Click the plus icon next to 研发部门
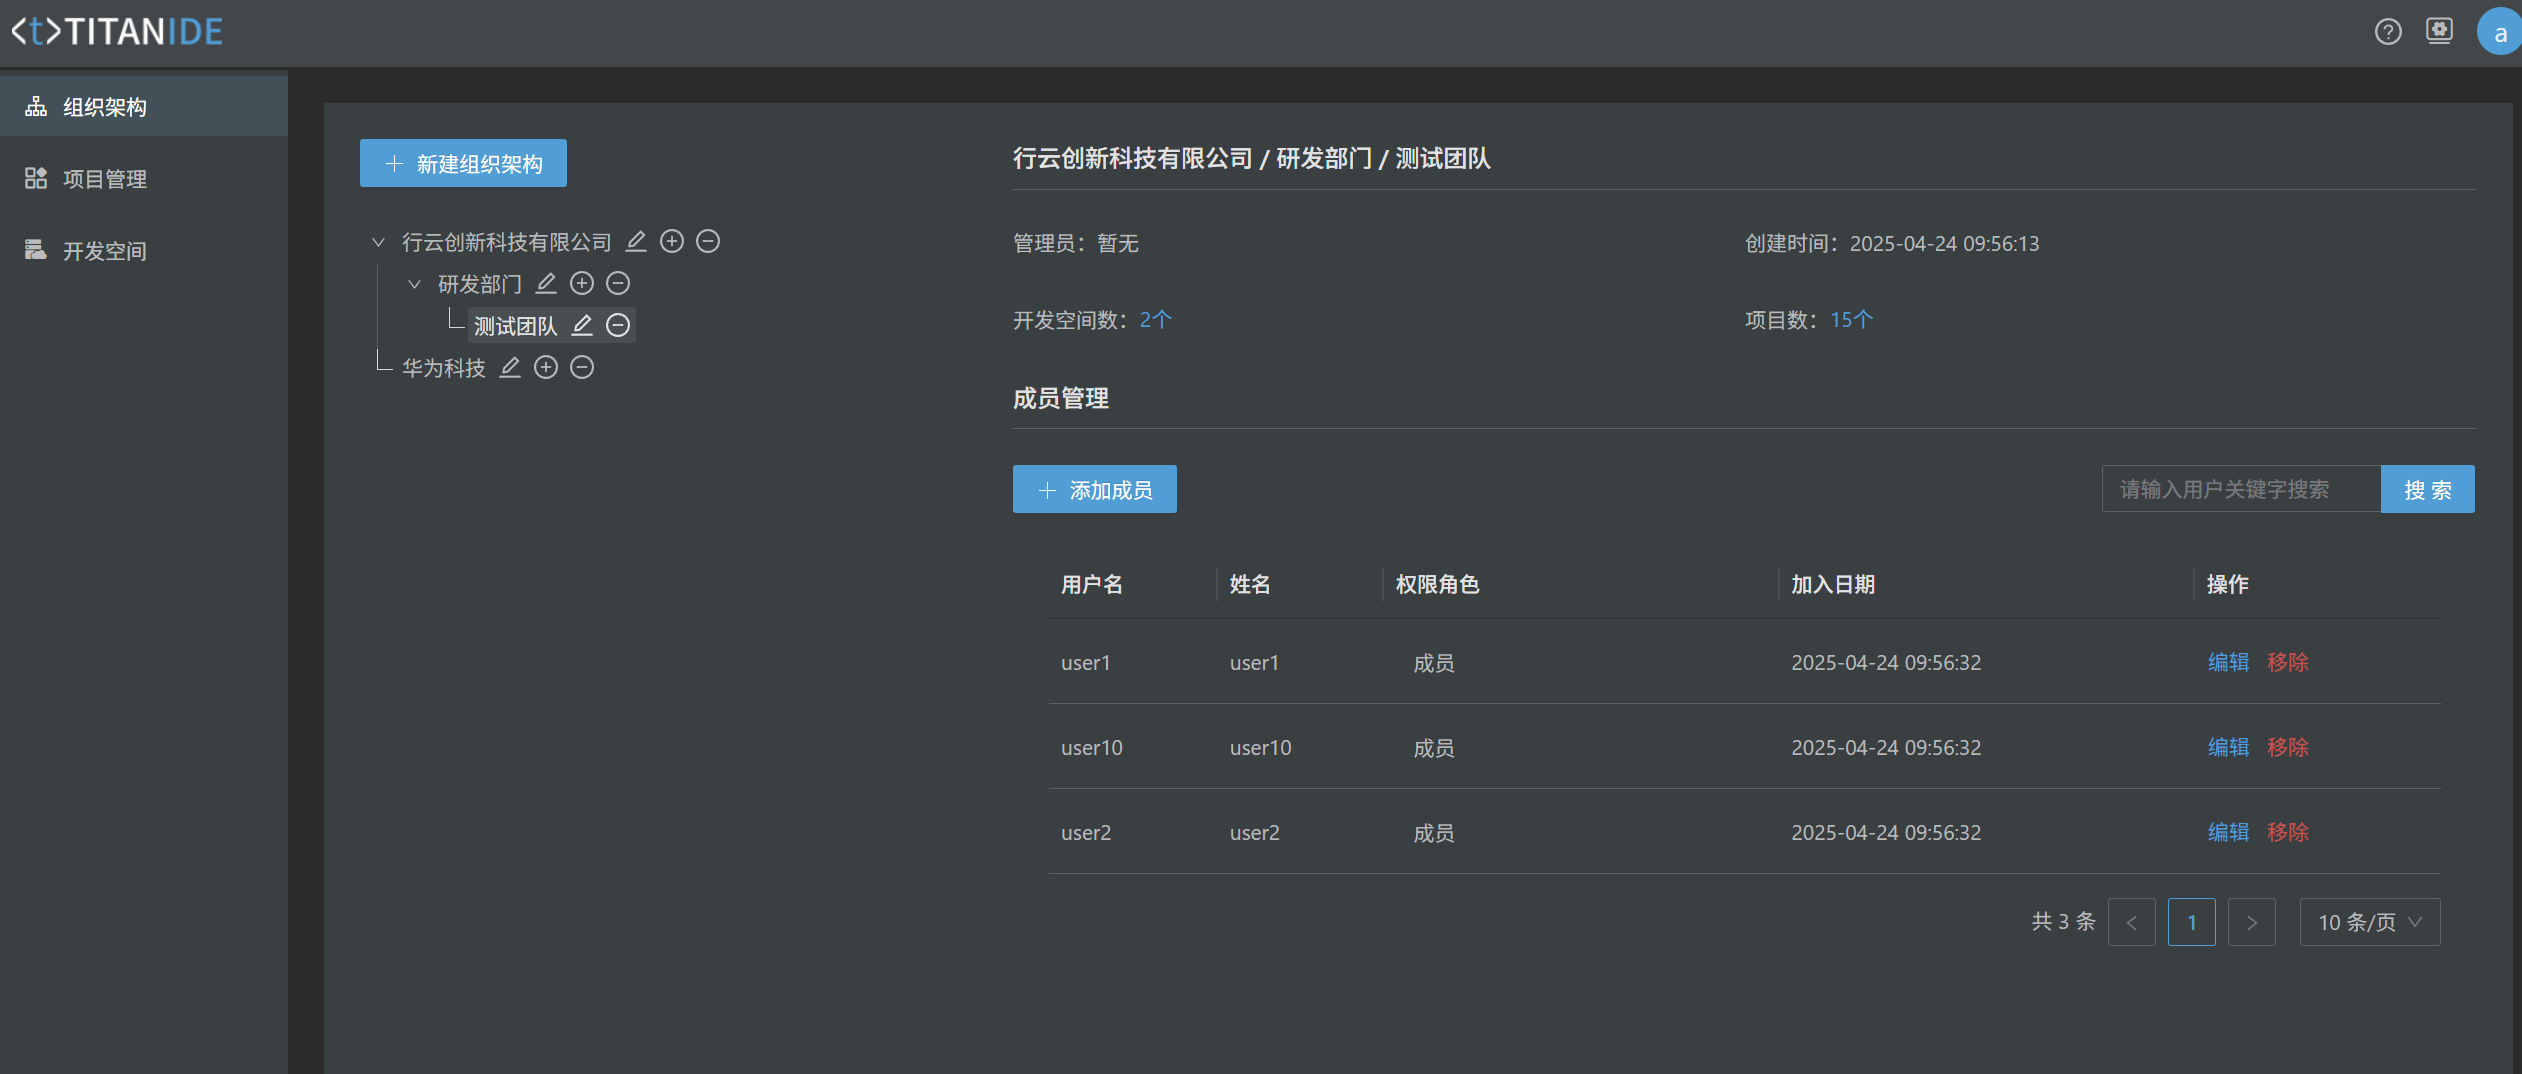Screen dimensions: 2522x1074 coord(582,284)
